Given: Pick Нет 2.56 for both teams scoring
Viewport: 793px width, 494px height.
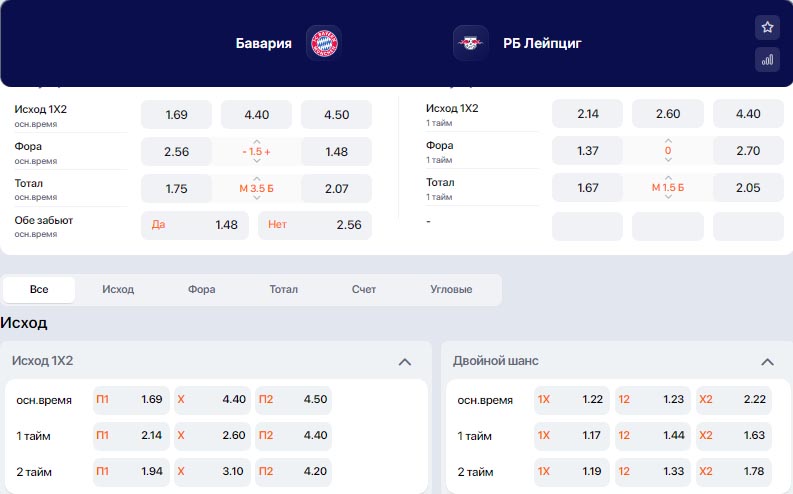Looking at the screenshot, I should 315,225.
